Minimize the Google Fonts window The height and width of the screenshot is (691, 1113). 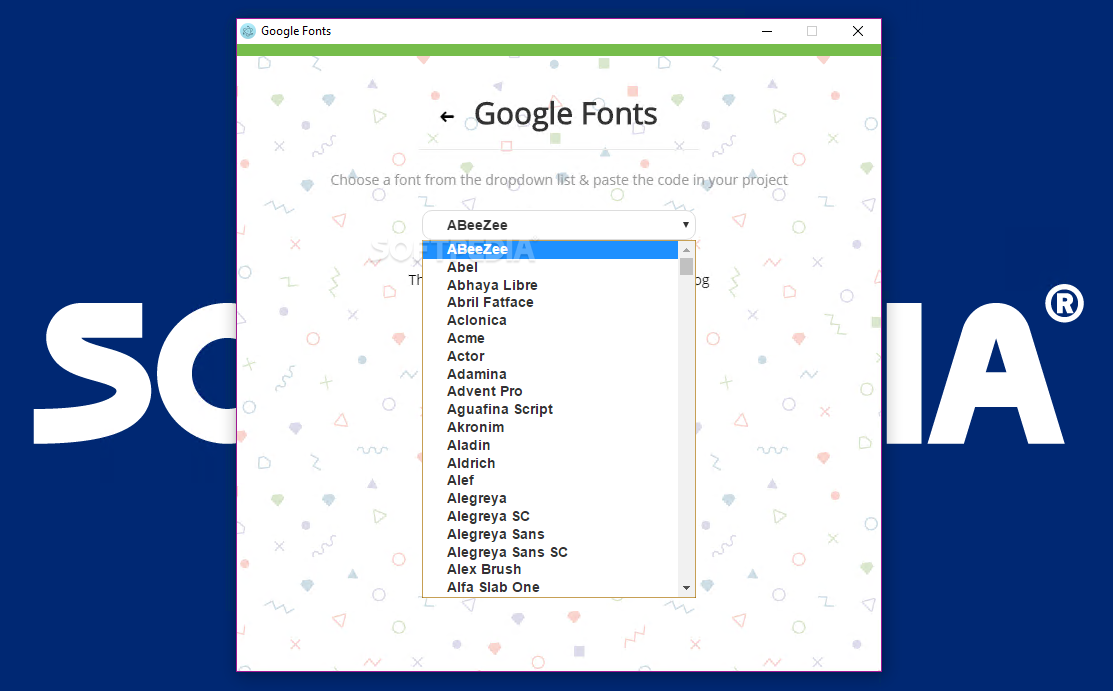pos(767,31)
